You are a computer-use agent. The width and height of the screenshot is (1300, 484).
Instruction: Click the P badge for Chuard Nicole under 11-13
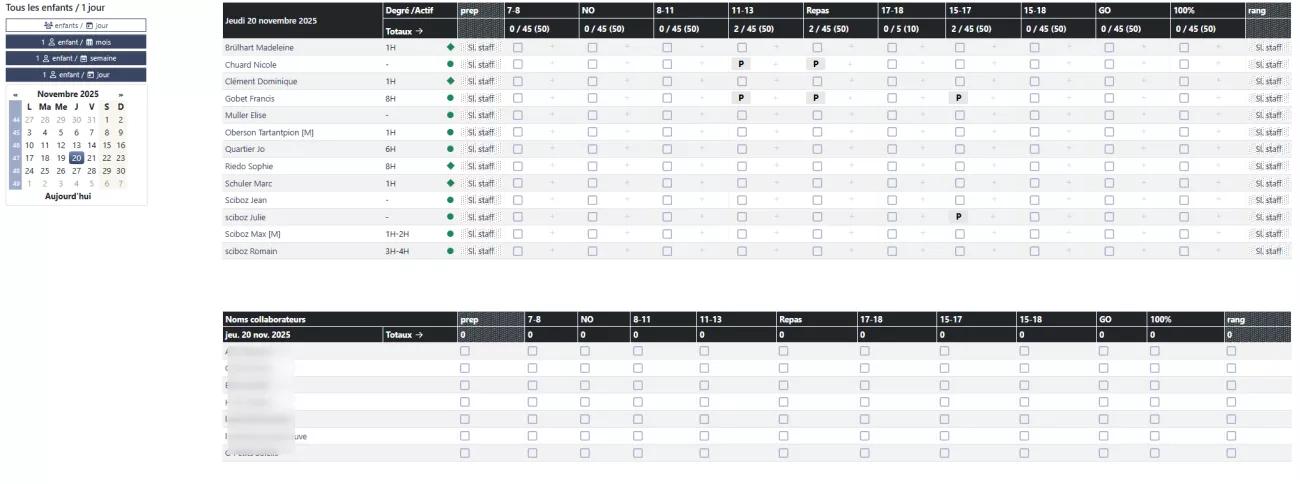point(741,64)
